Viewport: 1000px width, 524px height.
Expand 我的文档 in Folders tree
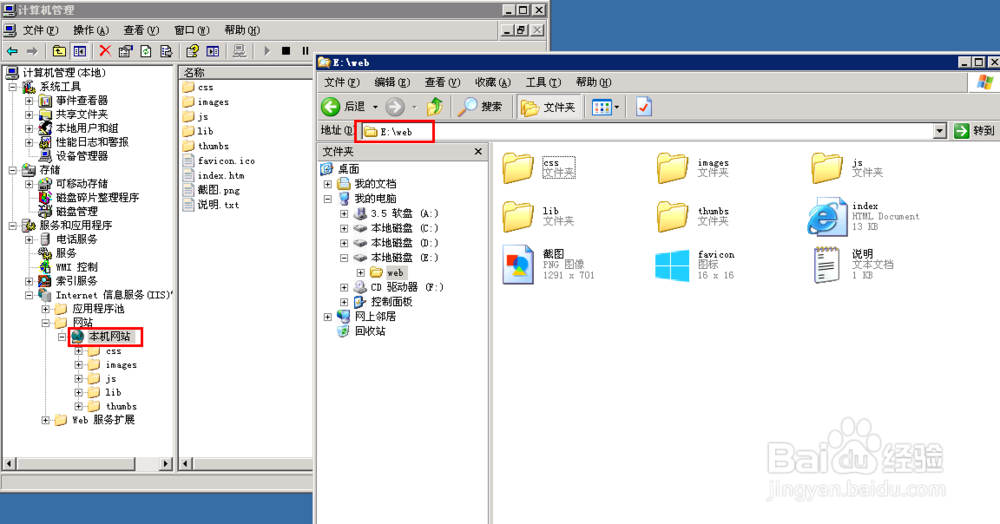[x=328, y=184]
